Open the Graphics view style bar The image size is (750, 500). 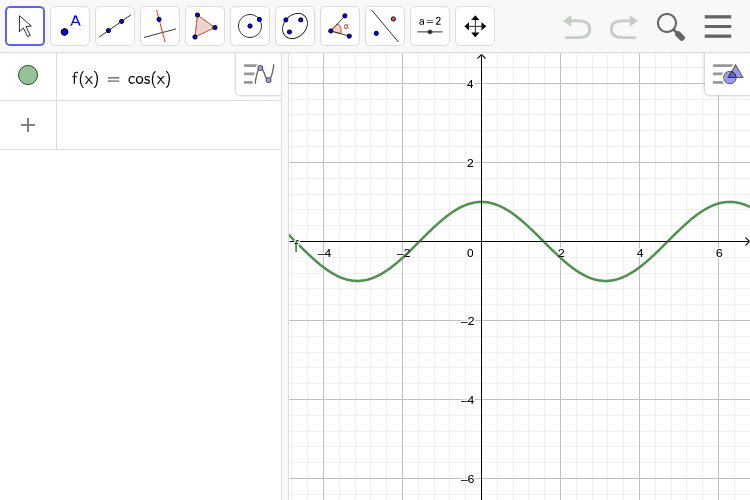728,74
